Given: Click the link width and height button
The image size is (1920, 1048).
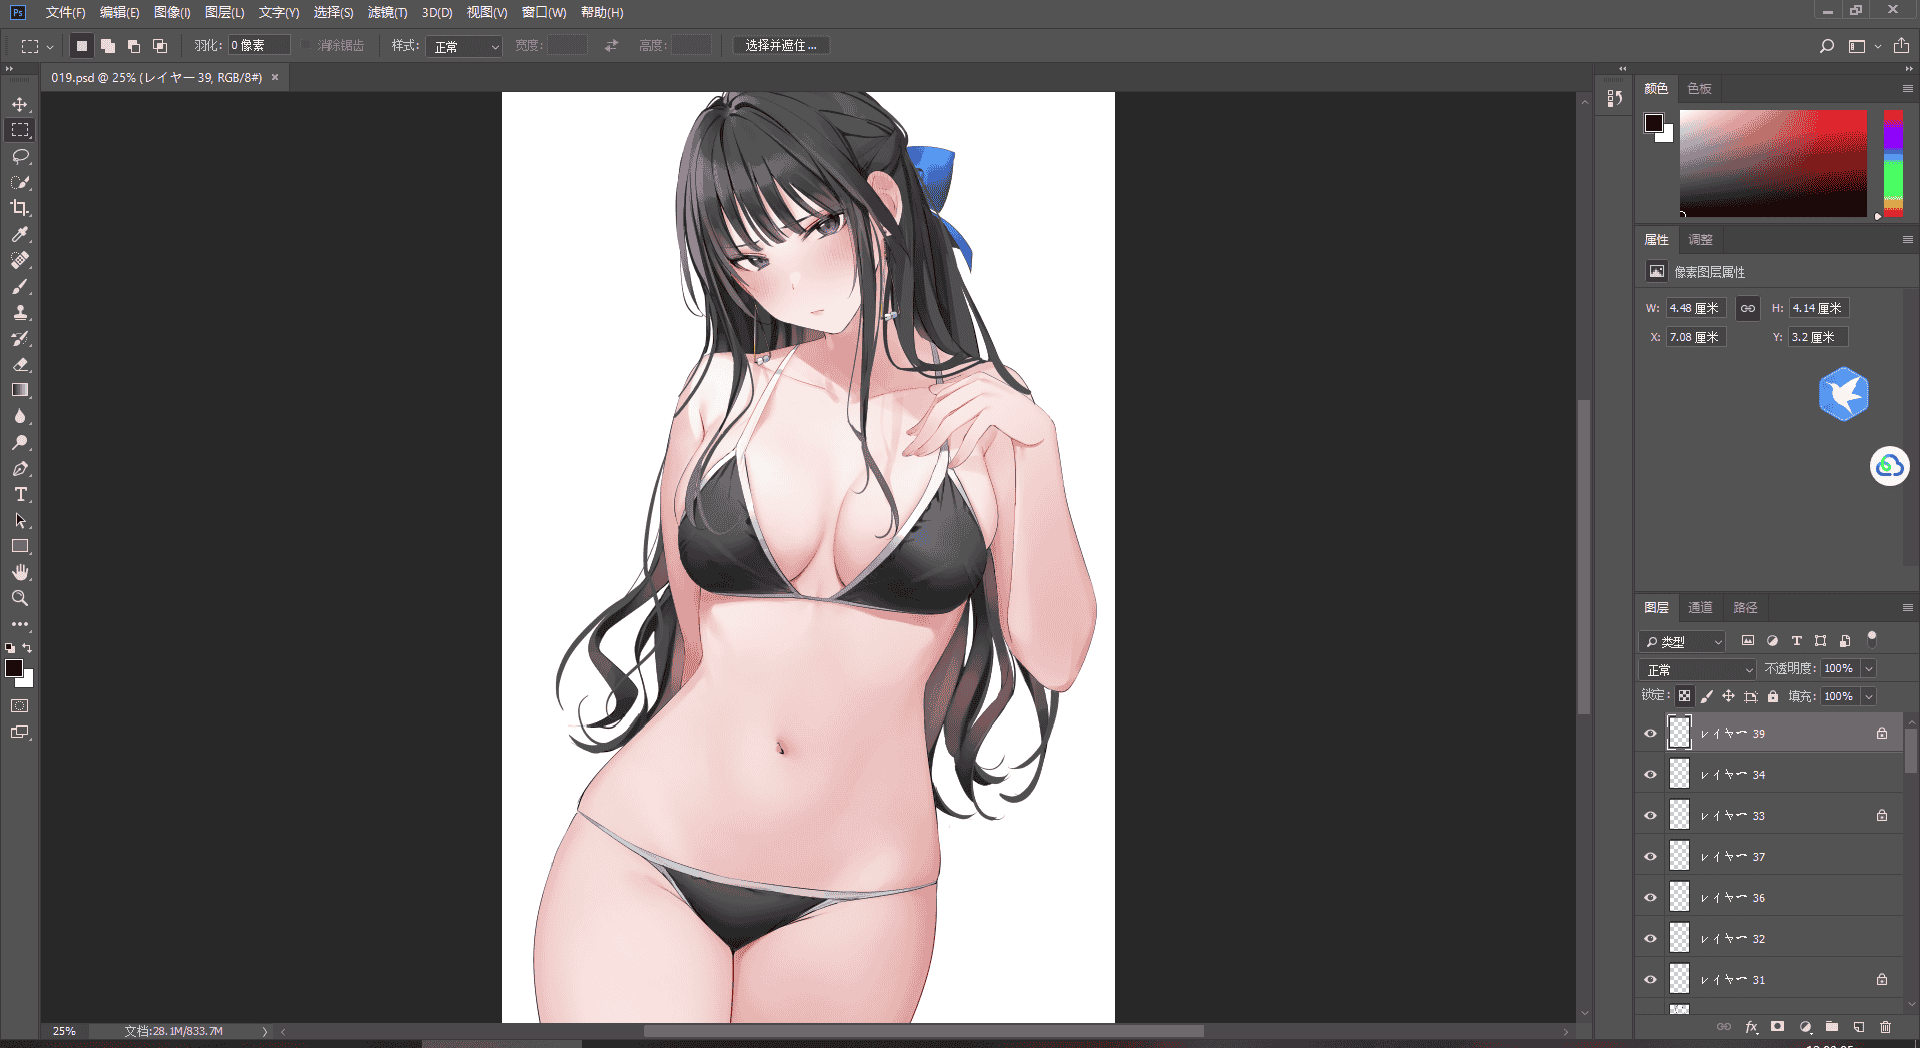Looking at the screenshot, I should [x=1747, y=308].
